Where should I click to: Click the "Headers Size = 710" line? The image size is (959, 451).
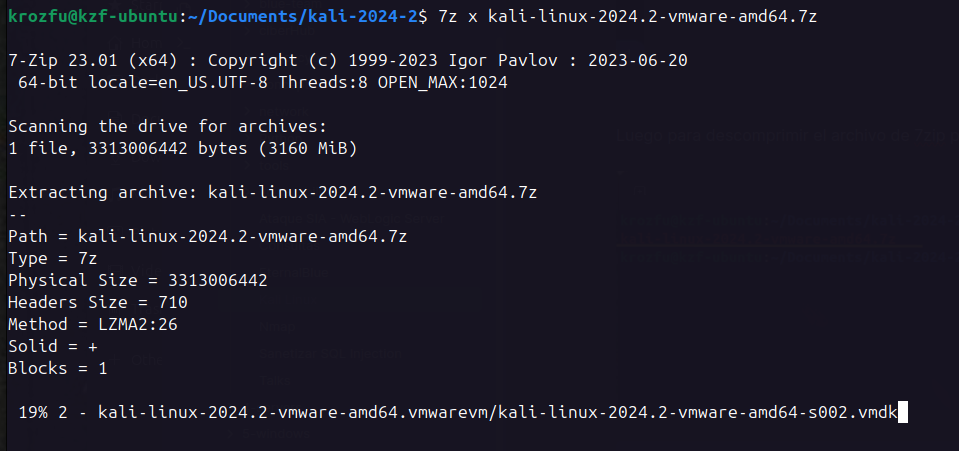97,303
